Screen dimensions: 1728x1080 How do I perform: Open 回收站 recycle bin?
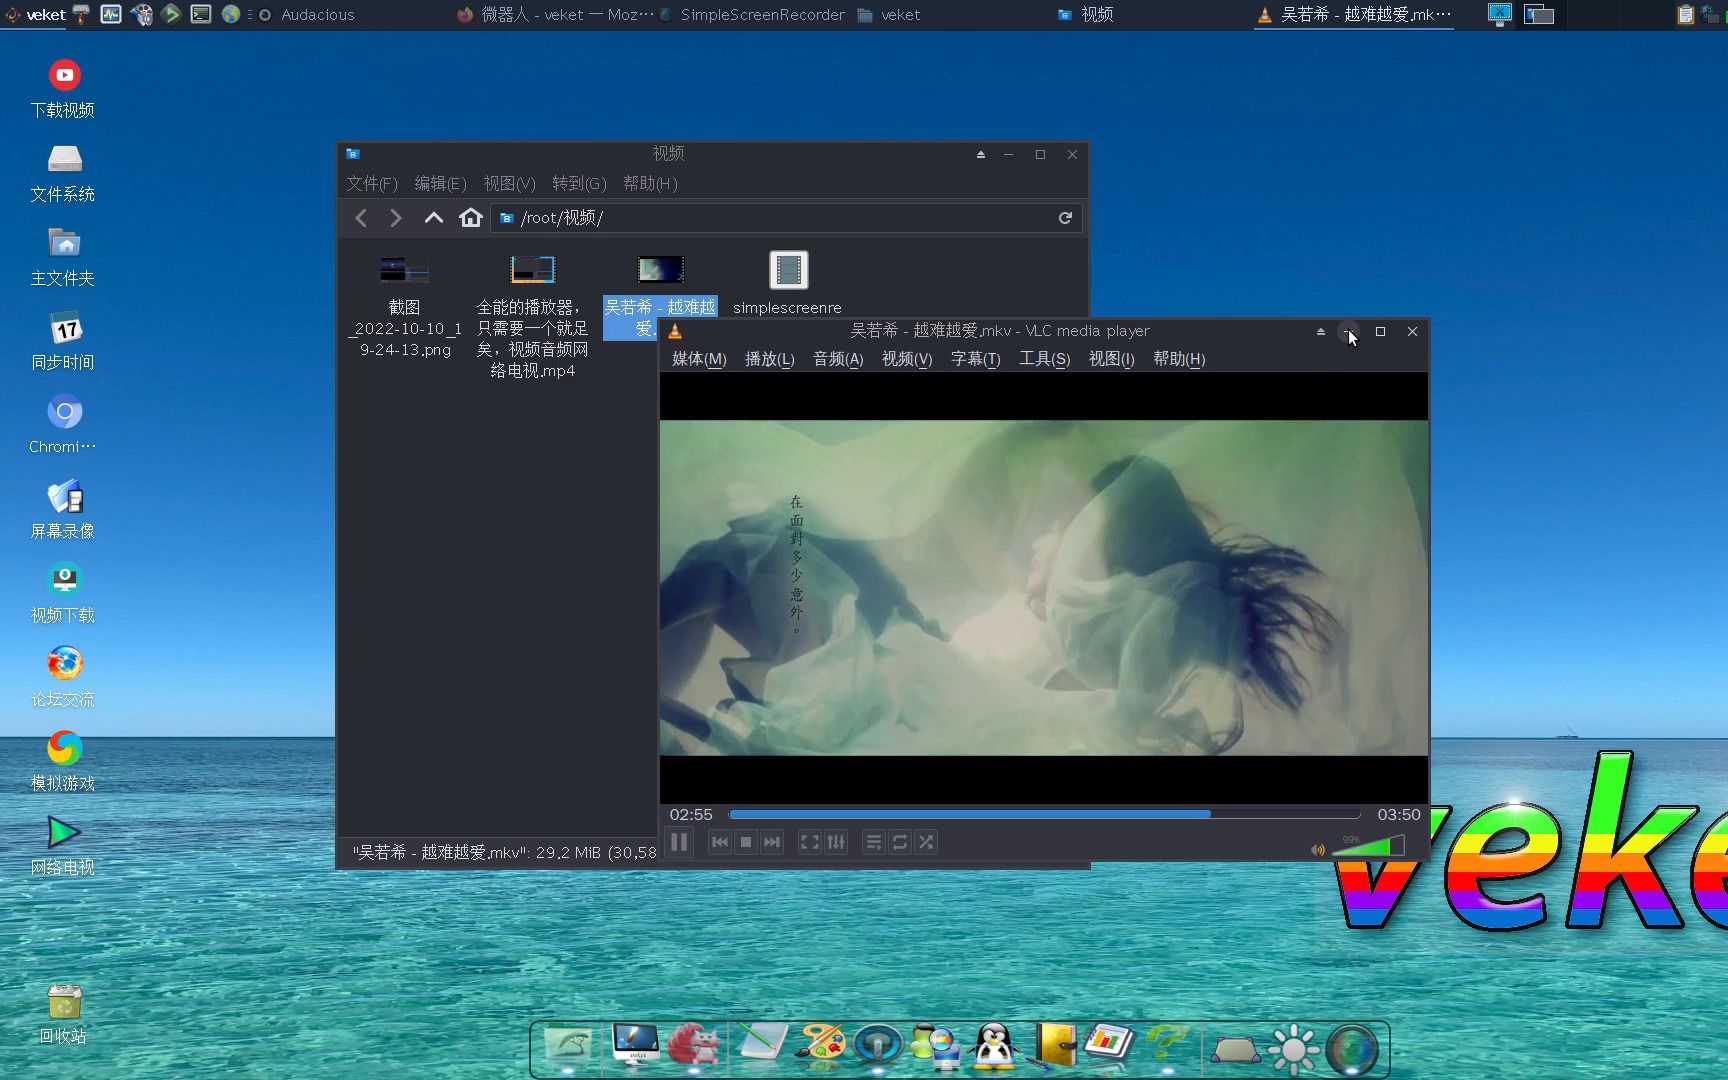[x=63, y=1015]
